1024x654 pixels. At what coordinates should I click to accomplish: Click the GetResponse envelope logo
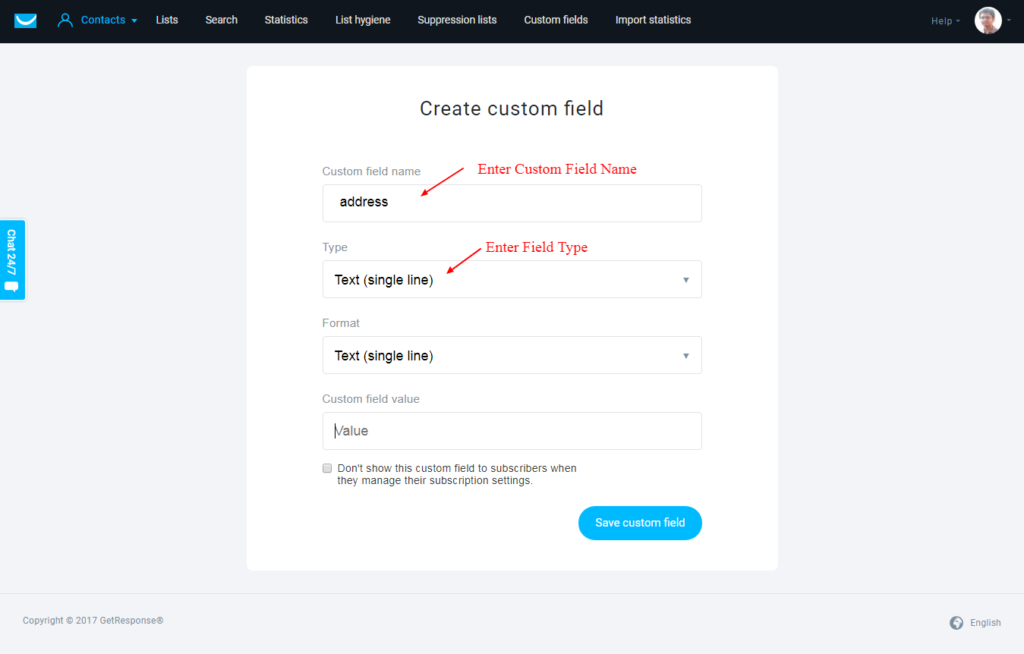coord(25,20)
